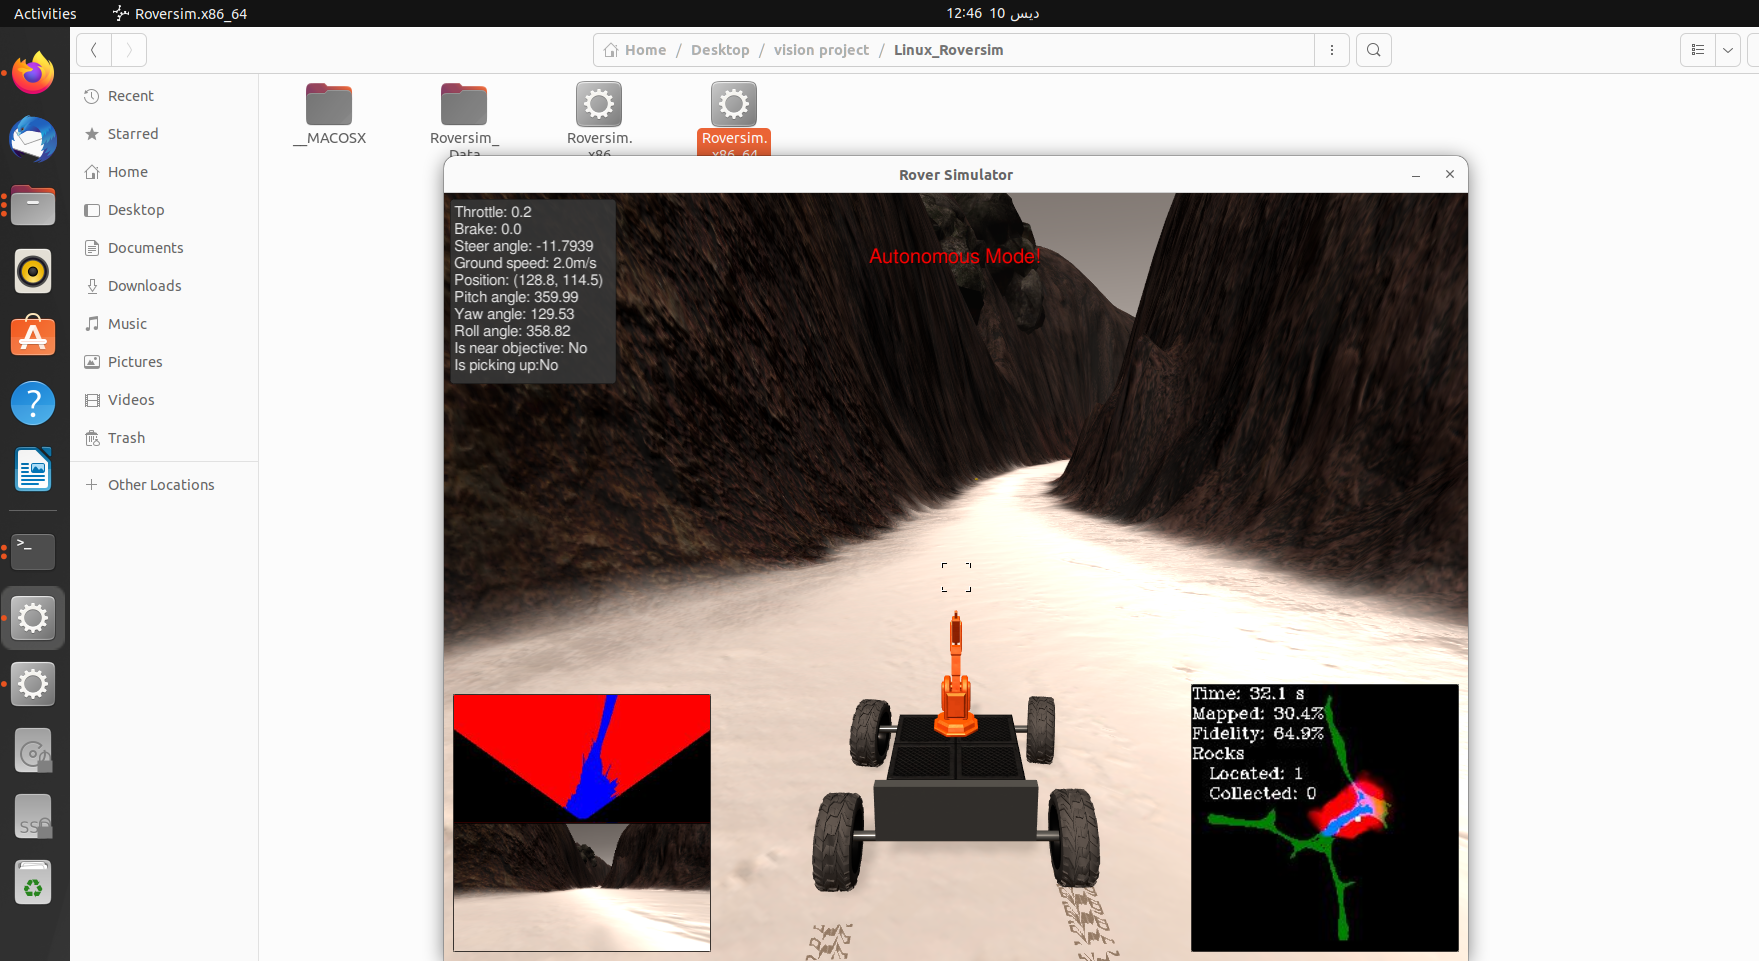Open Ubuntu Software from the dock
The image size is (1759, 961).
tap(33, 337)
